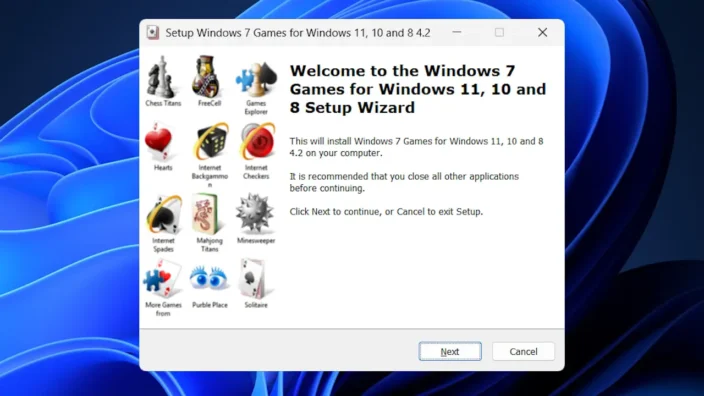Select the Purble Place eyes icon
The height and width of the screenshot is (396, 704).
[209, 278]
